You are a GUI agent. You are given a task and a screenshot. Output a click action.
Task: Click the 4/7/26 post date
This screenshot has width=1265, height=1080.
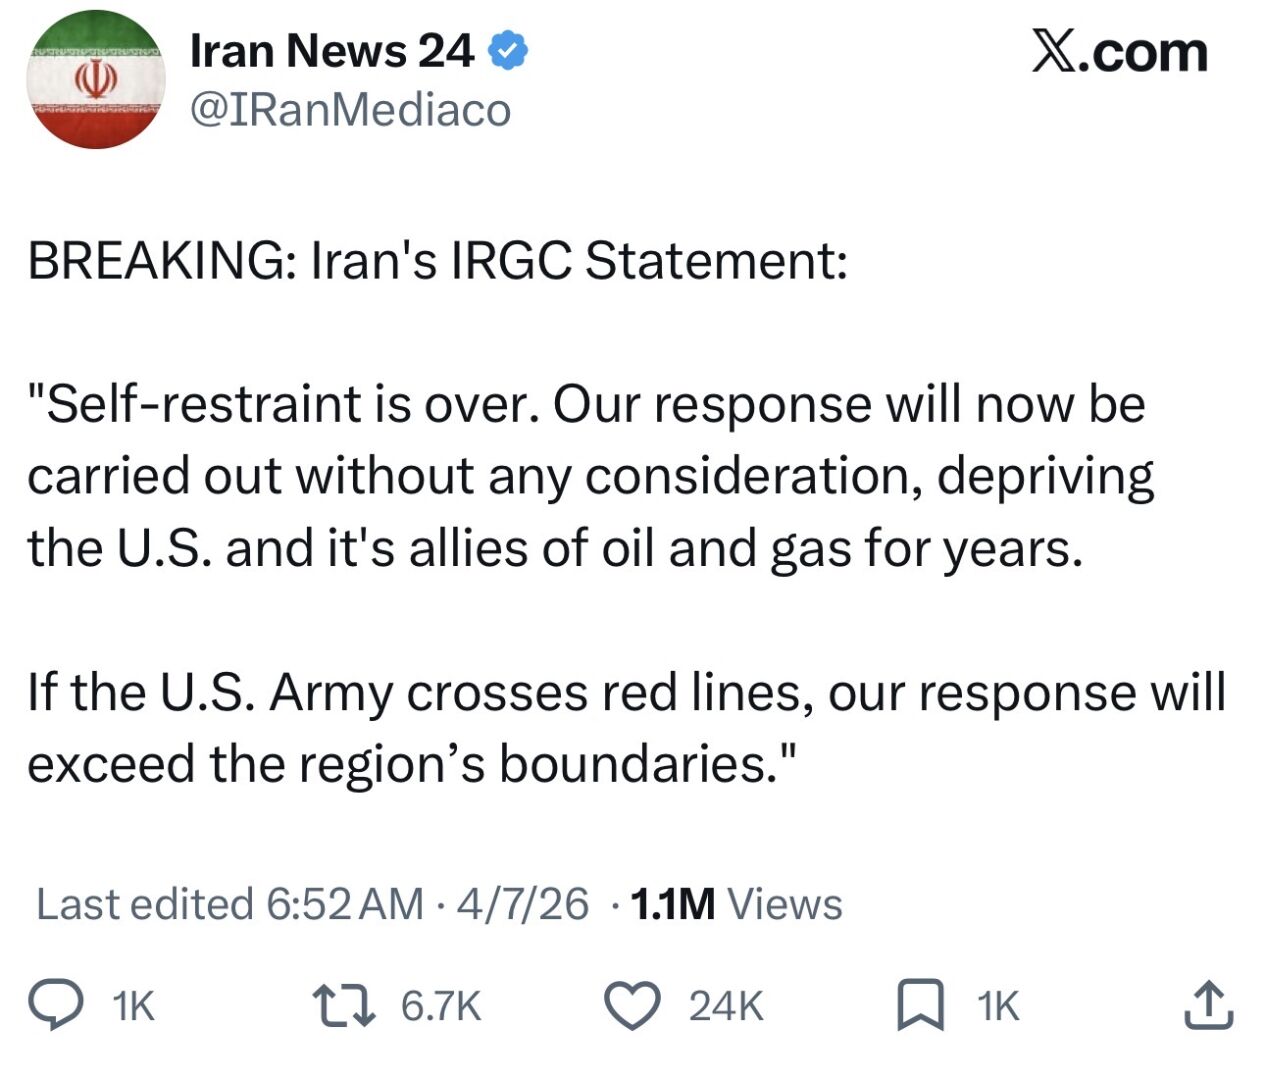[x=522, y=904]
